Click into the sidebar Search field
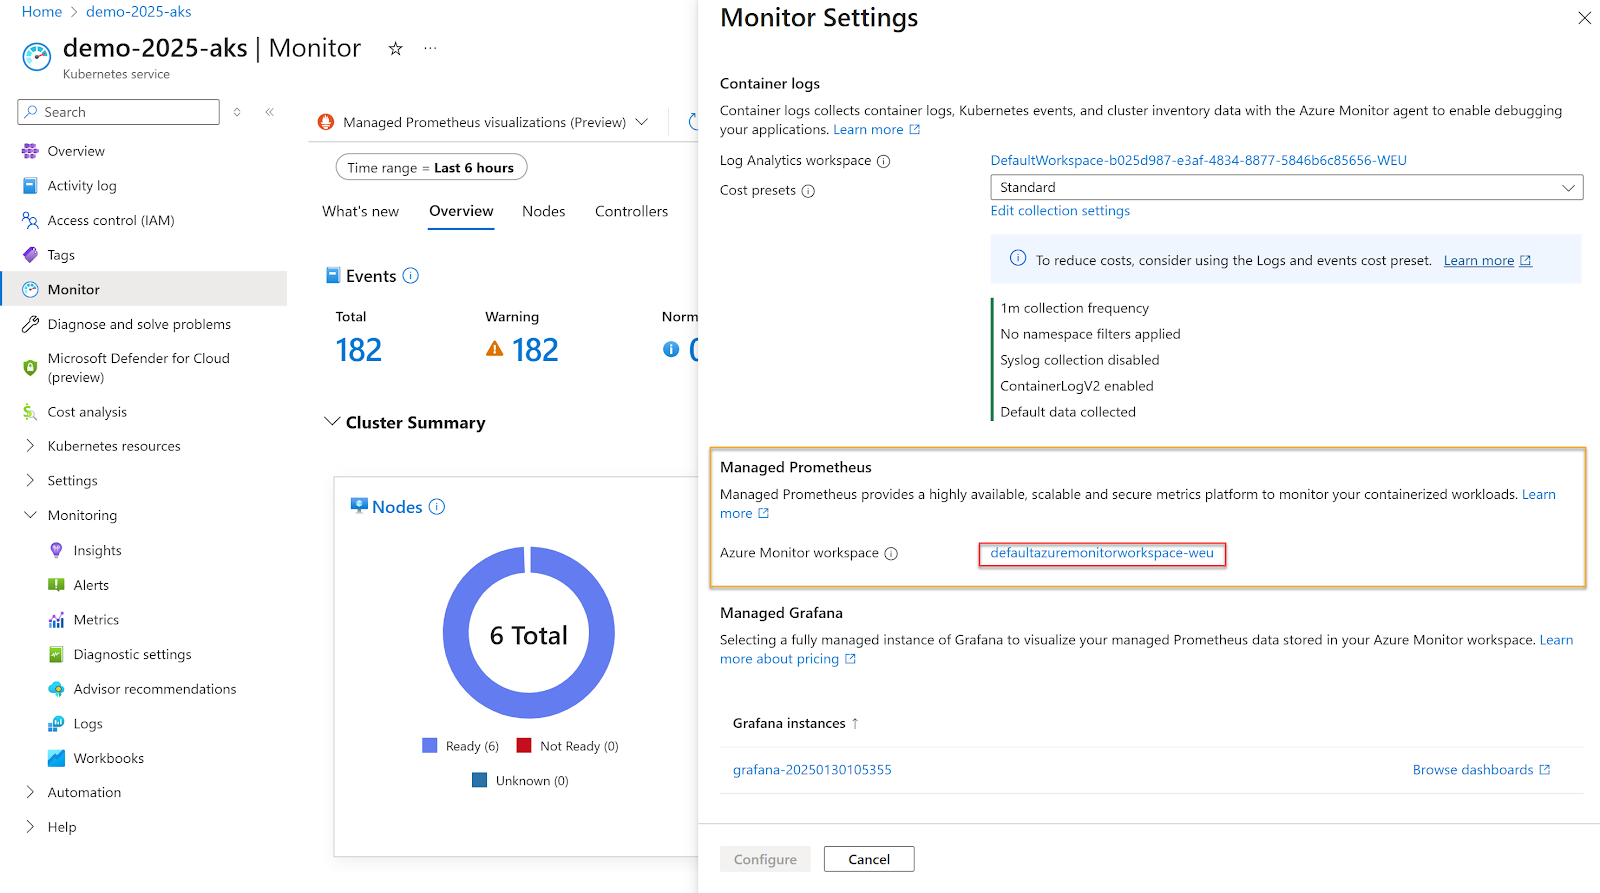 119,112
